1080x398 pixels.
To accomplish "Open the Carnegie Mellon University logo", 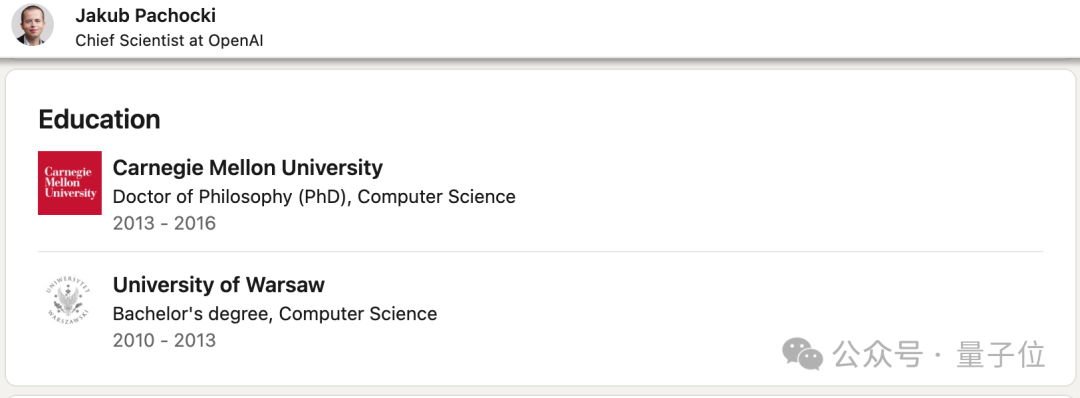I will coord(70,183).
